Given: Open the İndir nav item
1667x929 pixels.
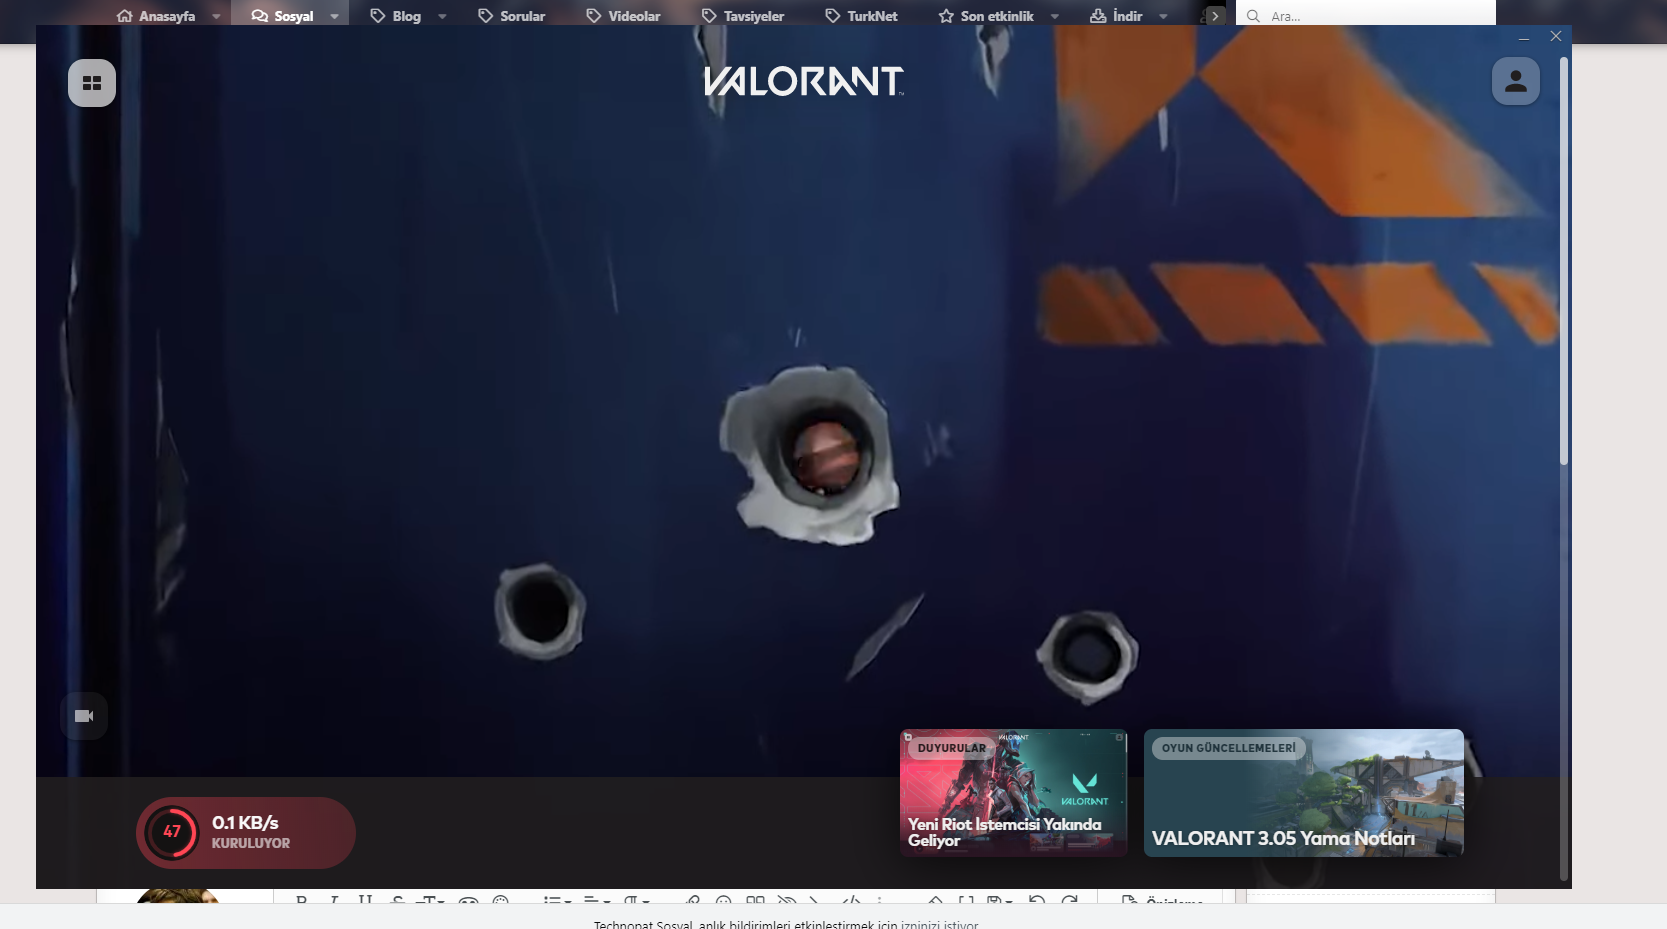Looking at the screenshot, I should (x=1117, y=16).
